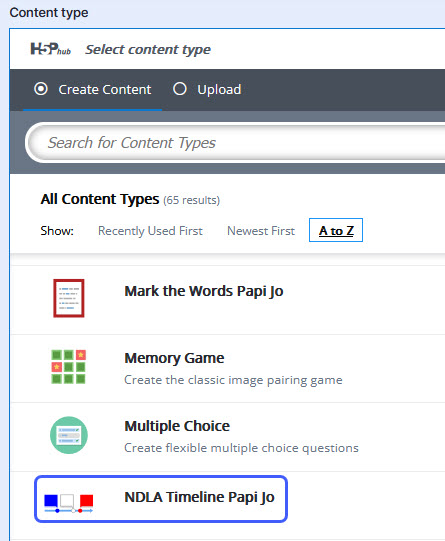Click Multiple Choice description text
Image resolution: width=445 pixels, height=541 pixels.
pos(241,448)
